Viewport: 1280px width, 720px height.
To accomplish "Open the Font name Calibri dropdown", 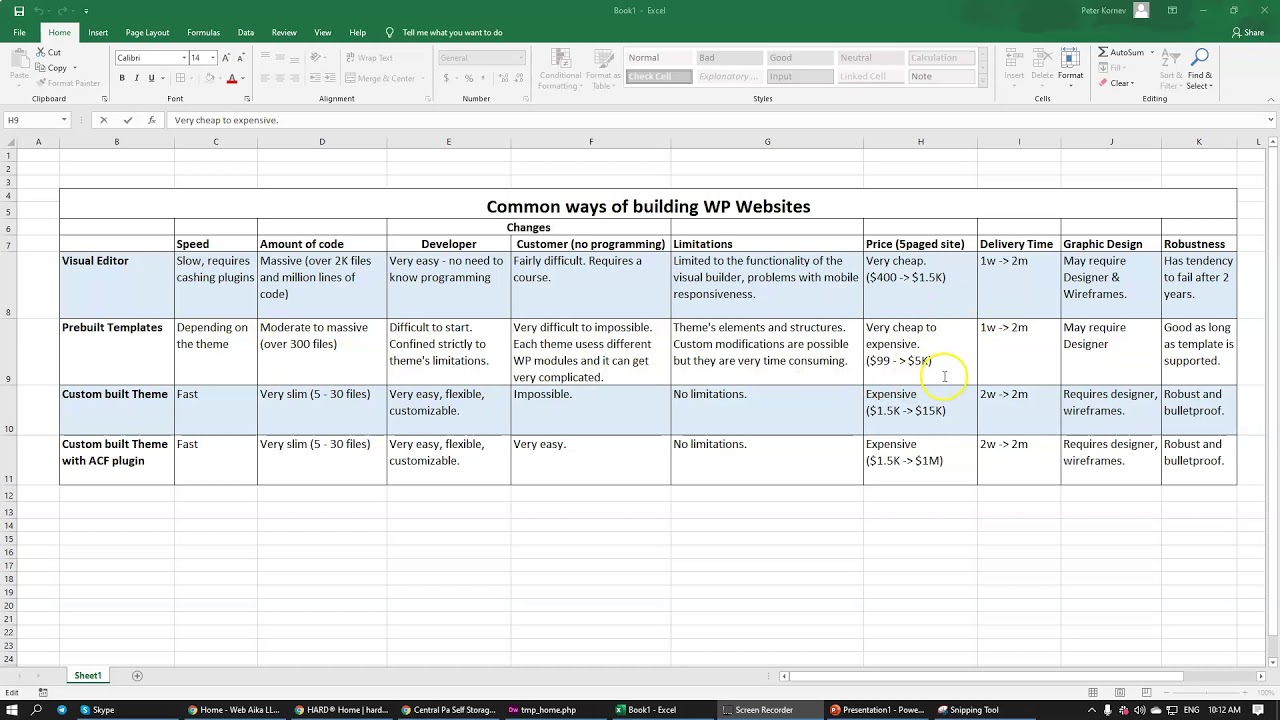I will (x=184, y=58).
